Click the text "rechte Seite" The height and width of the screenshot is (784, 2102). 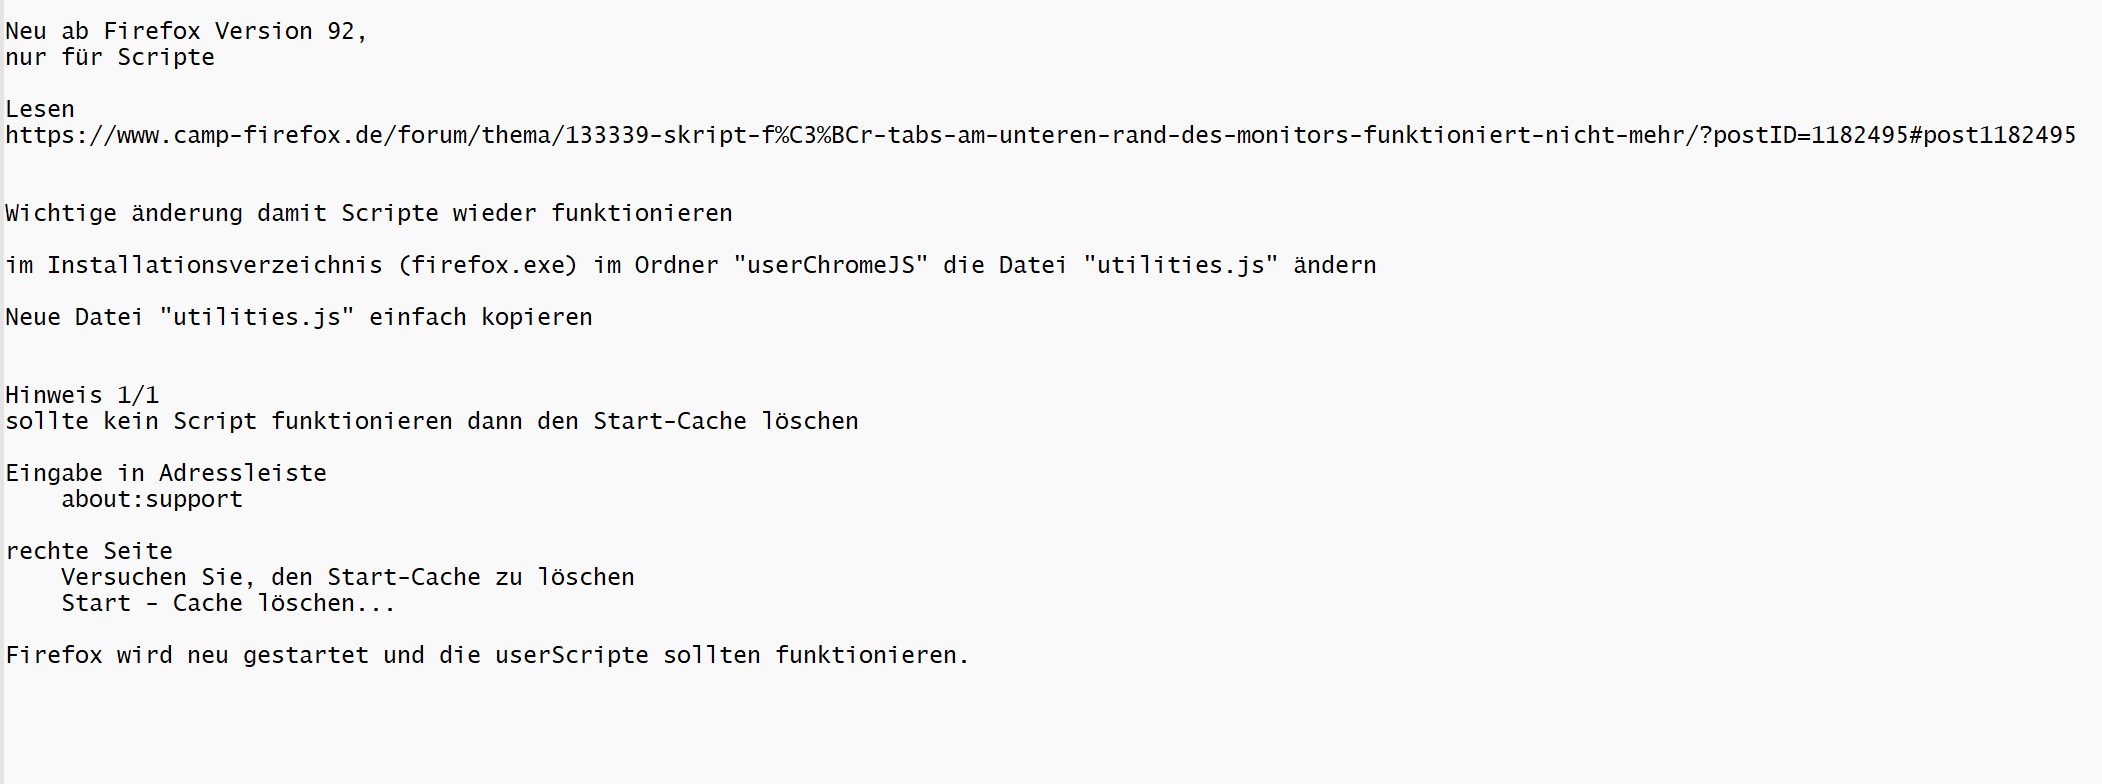89,551
